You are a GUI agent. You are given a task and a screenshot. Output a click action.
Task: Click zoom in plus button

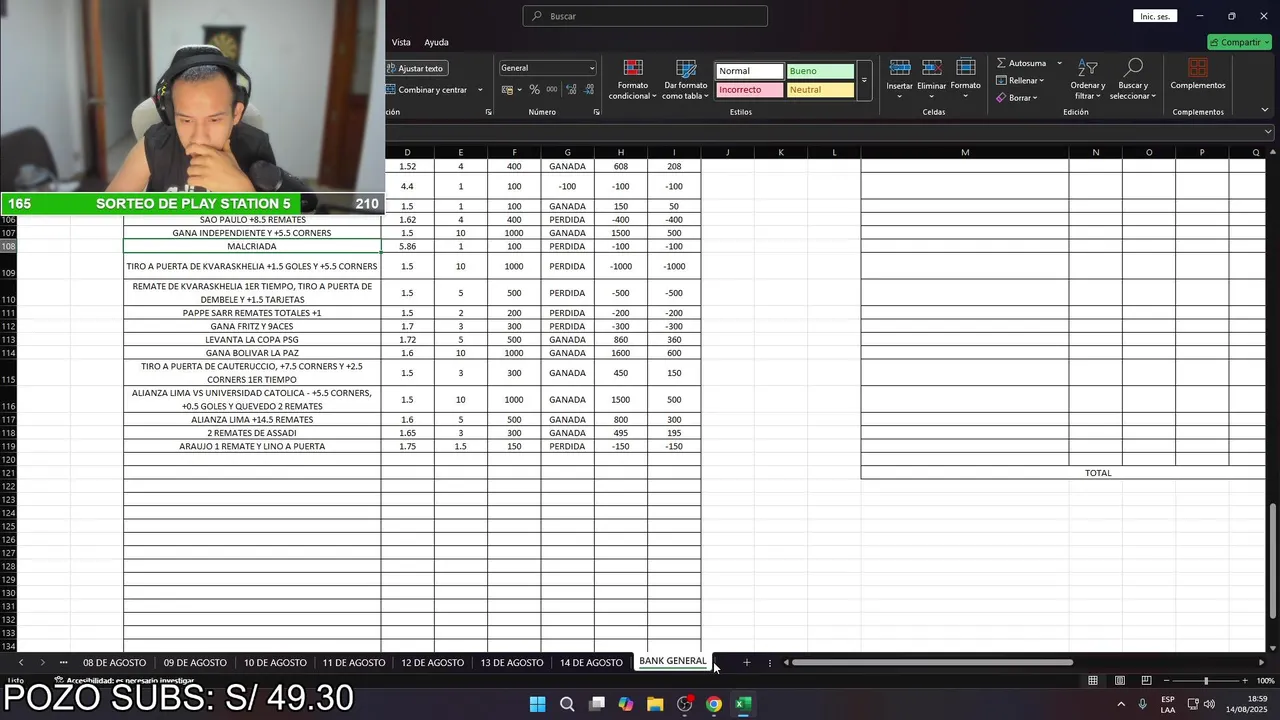pos(1244,681)
